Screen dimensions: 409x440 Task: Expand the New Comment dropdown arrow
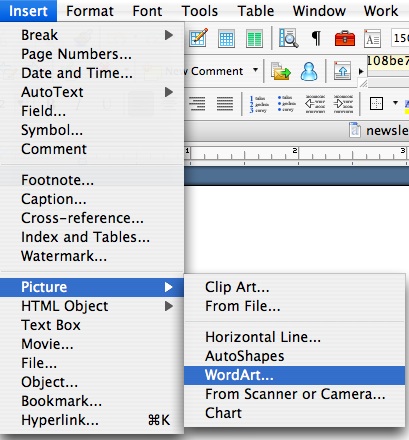tap(255, 70)
